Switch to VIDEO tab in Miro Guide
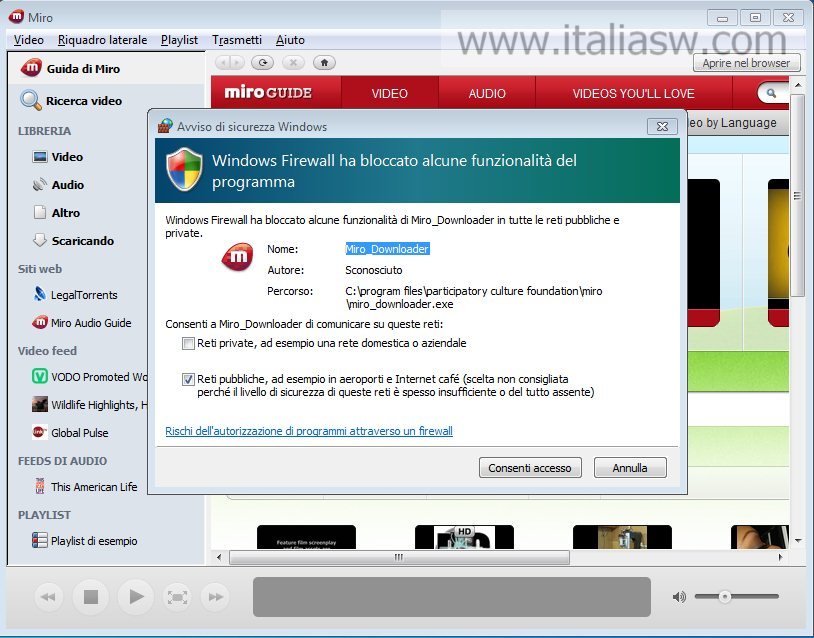This screenshot has height=638, width=814. point(390,93)
